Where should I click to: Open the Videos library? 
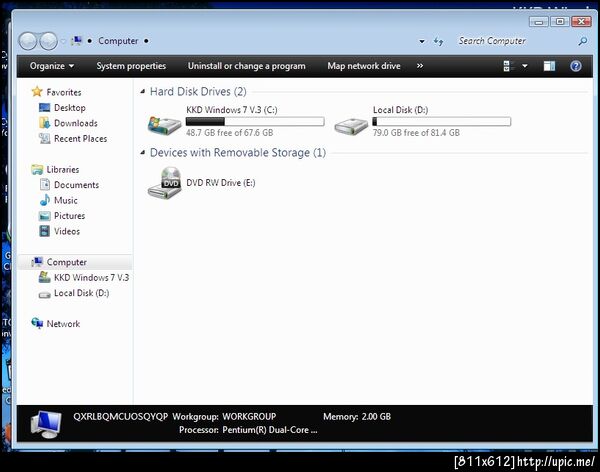pos(67,231)
